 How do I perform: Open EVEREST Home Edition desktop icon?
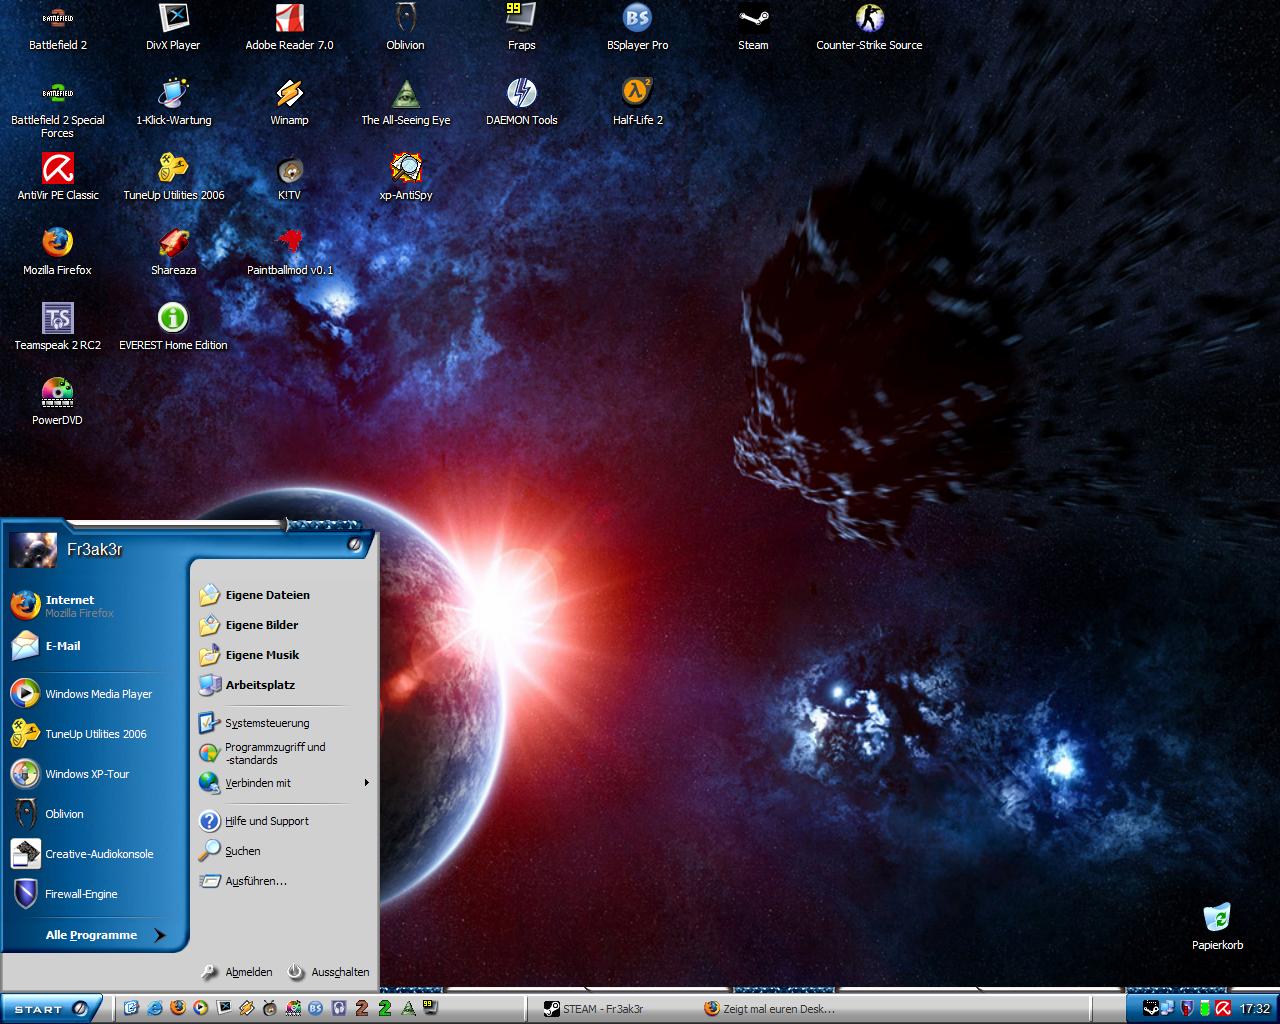pyautogui.click(x=173, y=327)
